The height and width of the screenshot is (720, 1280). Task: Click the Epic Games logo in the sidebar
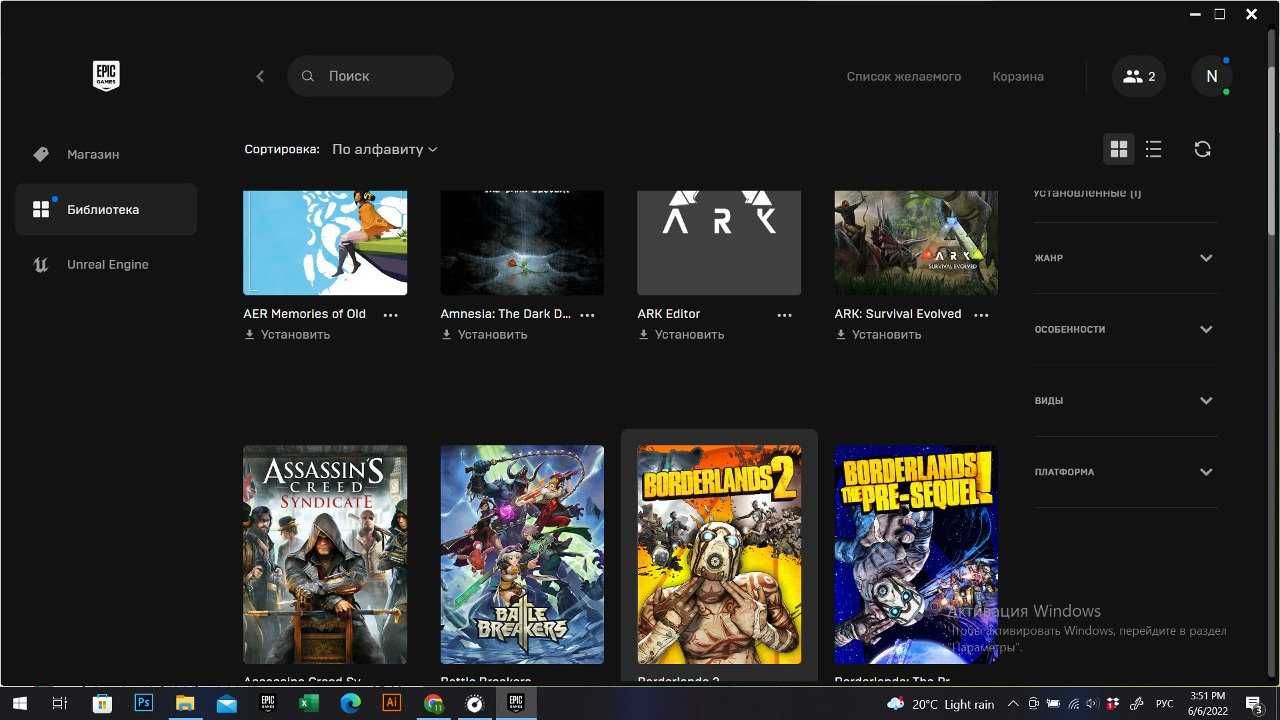(x=106, y=76)
